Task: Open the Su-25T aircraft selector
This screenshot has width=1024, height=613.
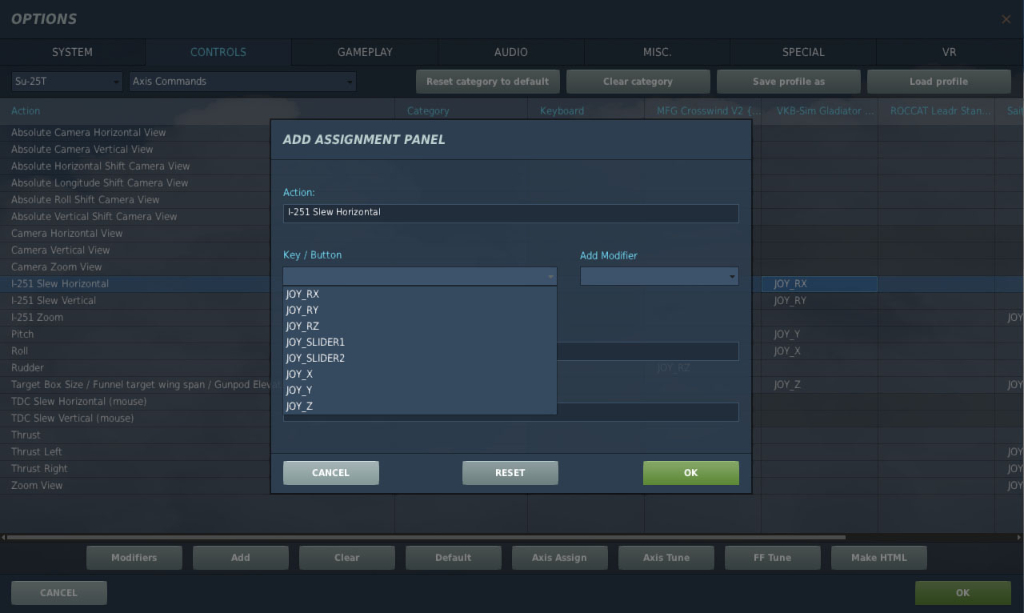Action: (66, 82)
